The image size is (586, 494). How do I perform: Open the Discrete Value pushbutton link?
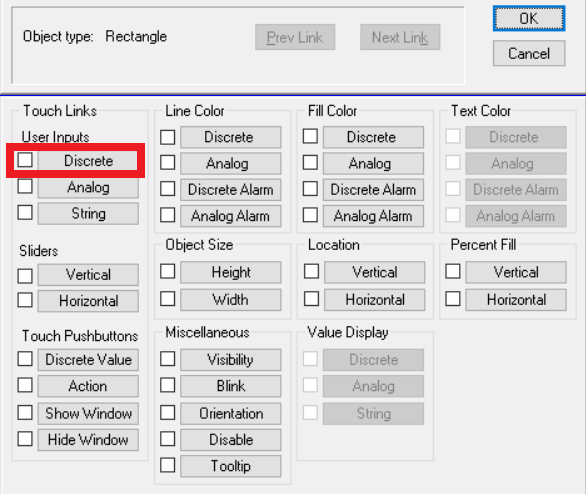[x=88, y=360]
